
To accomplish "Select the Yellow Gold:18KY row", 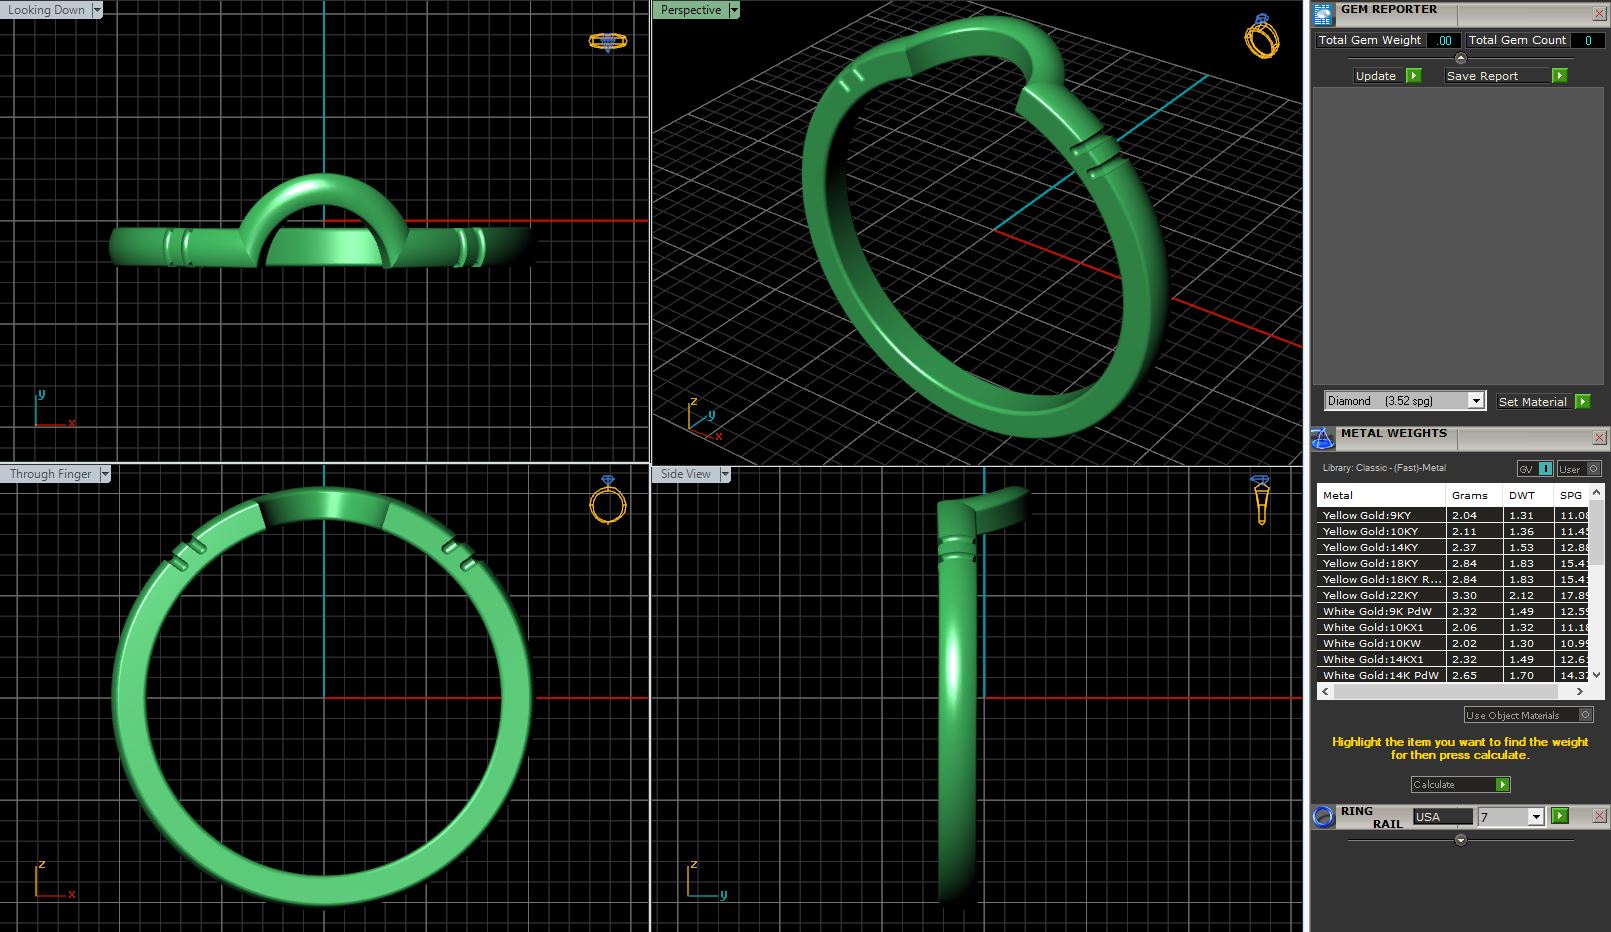I will pyautogui.click(x=1380, y=563).
